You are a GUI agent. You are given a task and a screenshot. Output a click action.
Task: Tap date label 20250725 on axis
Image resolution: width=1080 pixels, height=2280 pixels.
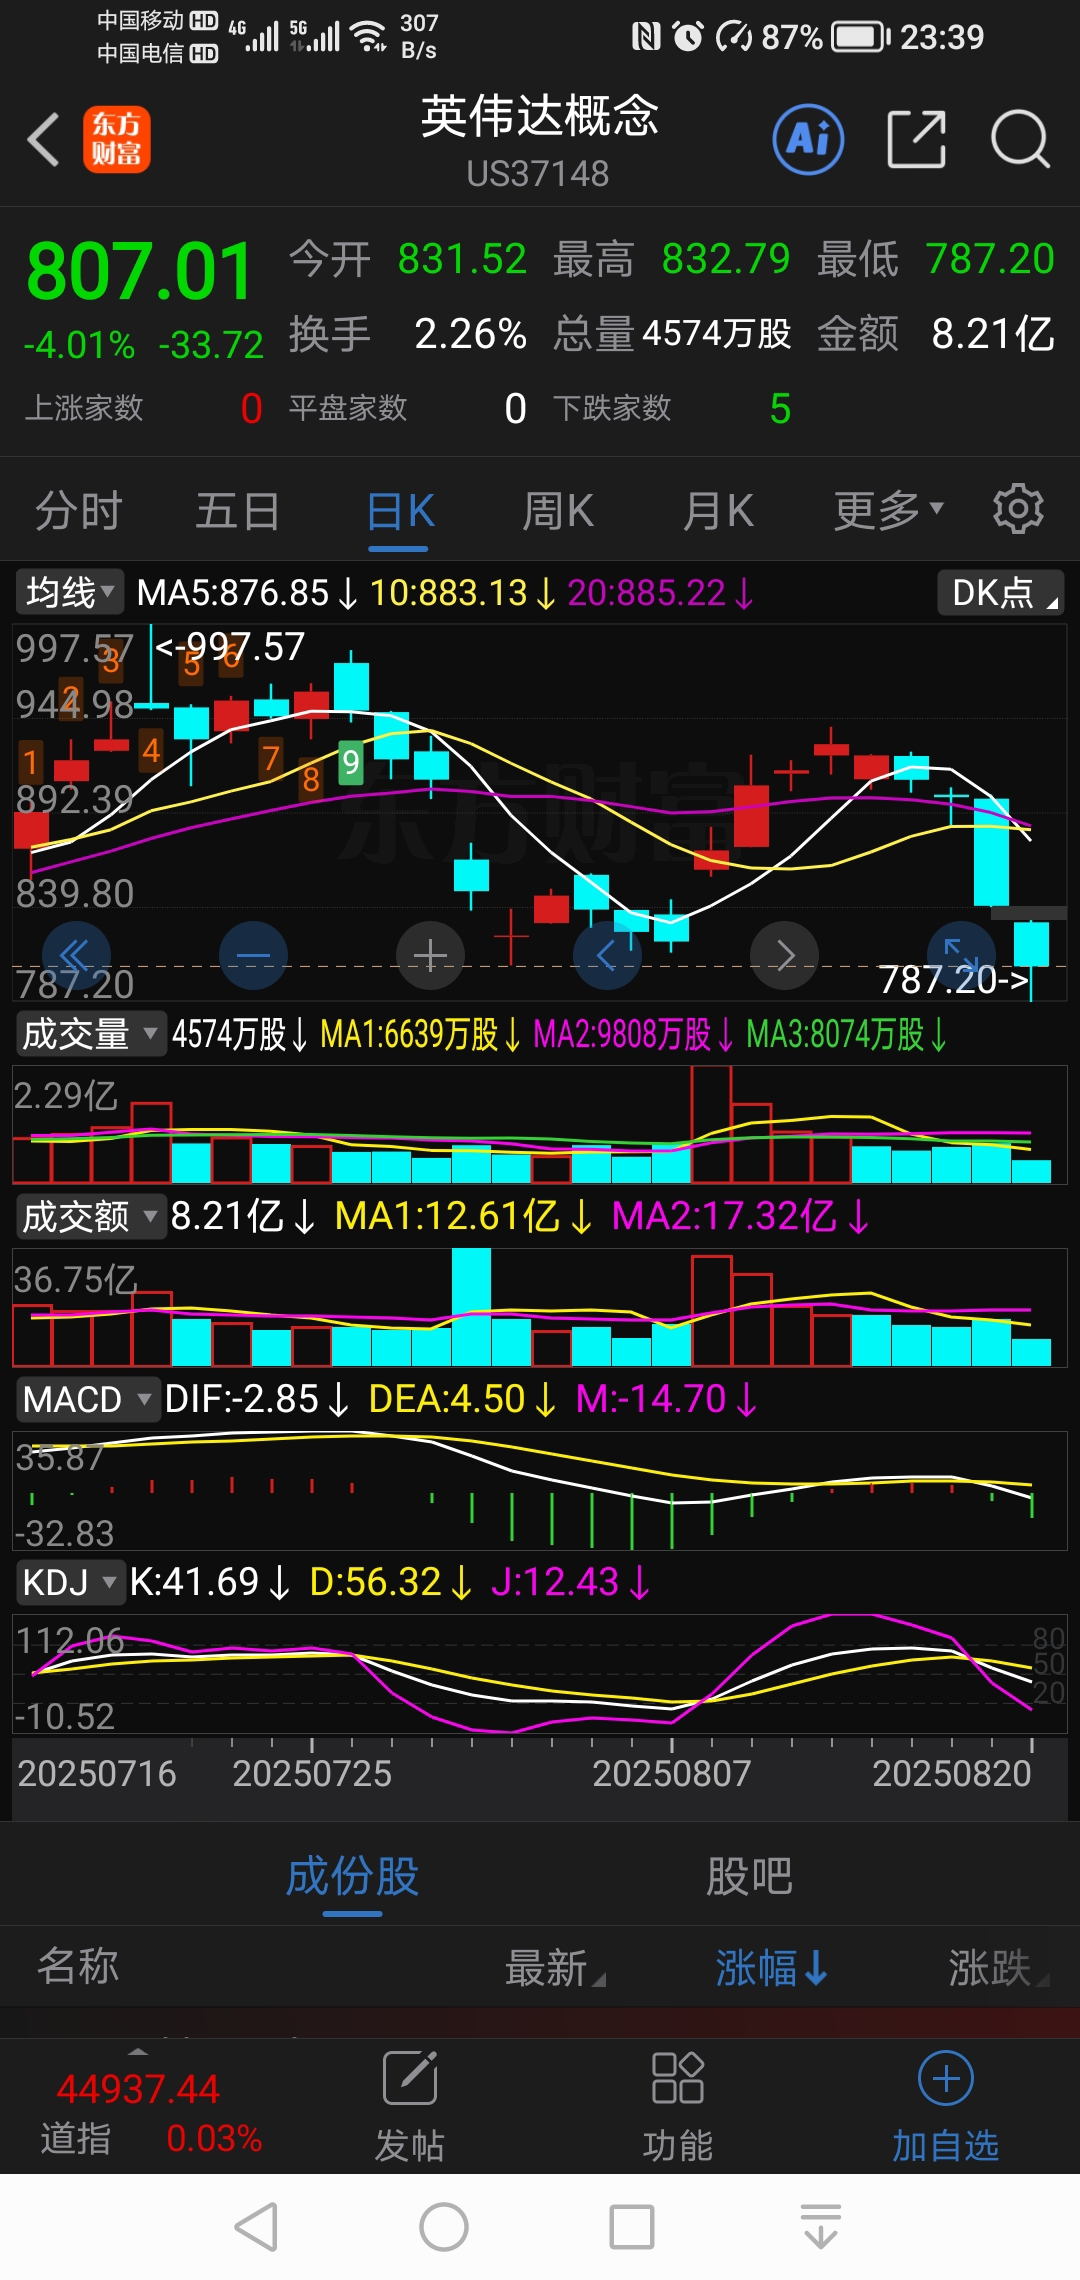pyautogui.click(x=312, y=1773)
